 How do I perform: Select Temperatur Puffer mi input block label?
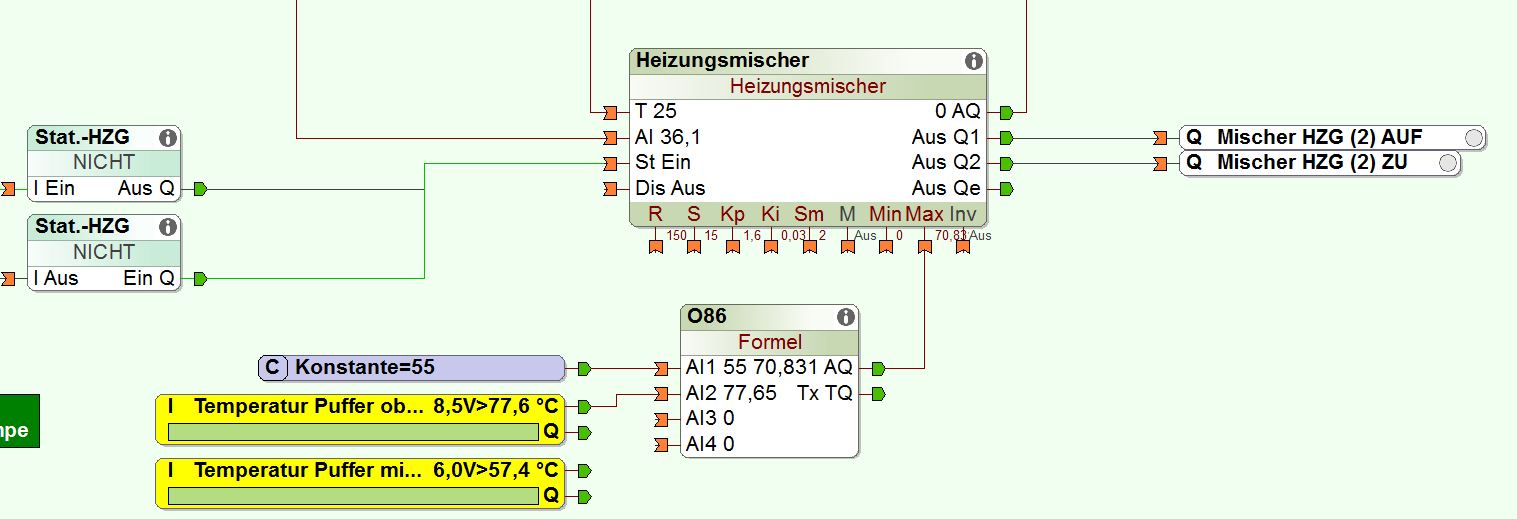(x=309, y=470)
